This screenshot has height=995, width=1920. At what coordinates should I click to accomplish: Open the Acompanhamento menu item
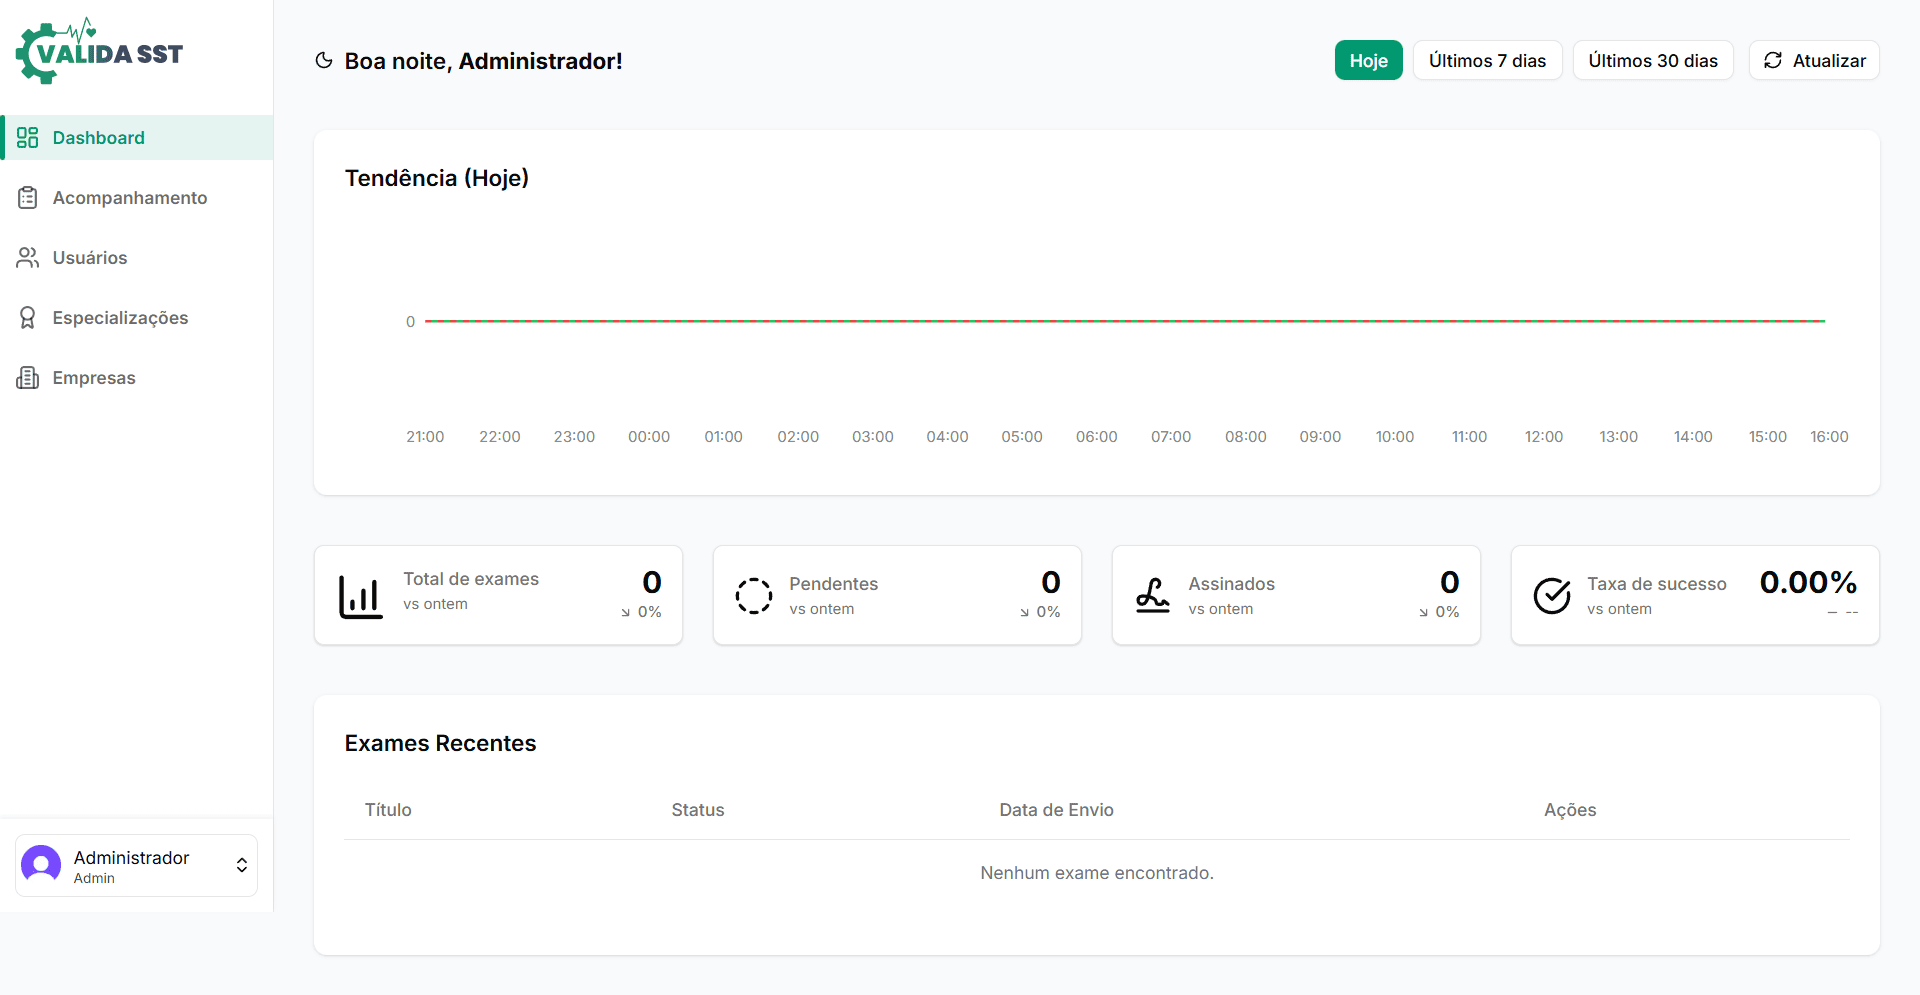130,198
